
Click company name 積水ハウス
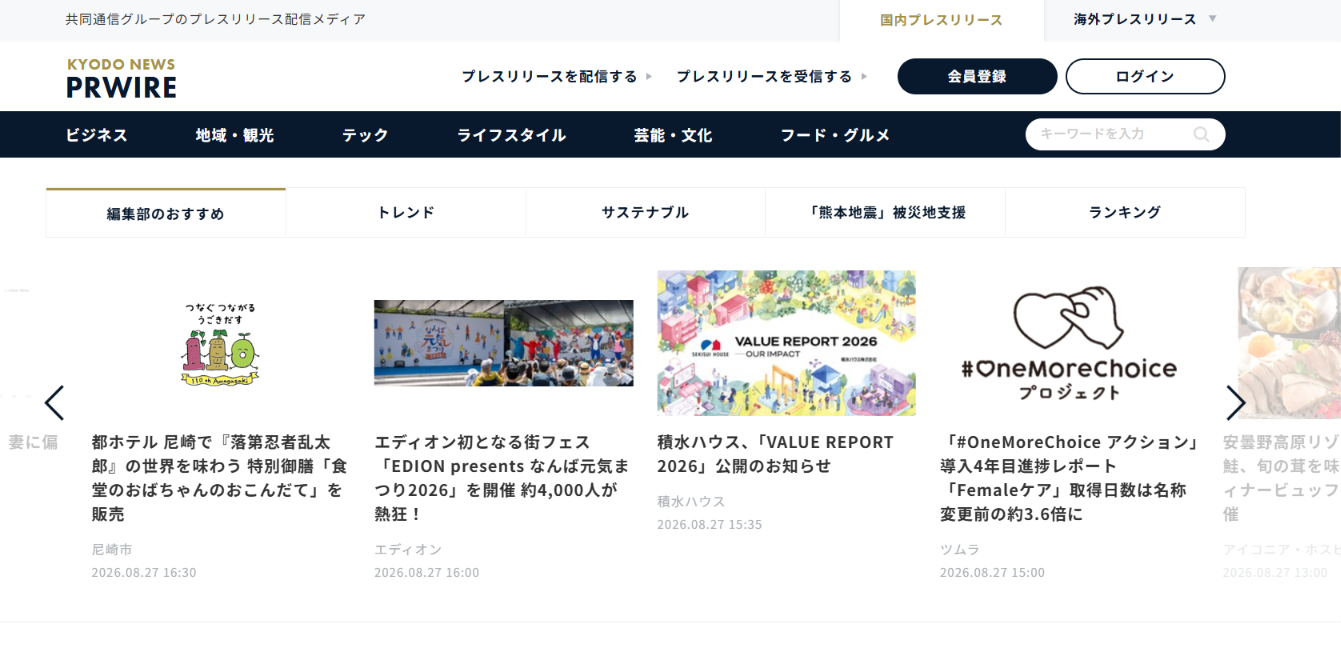point(691,501)
